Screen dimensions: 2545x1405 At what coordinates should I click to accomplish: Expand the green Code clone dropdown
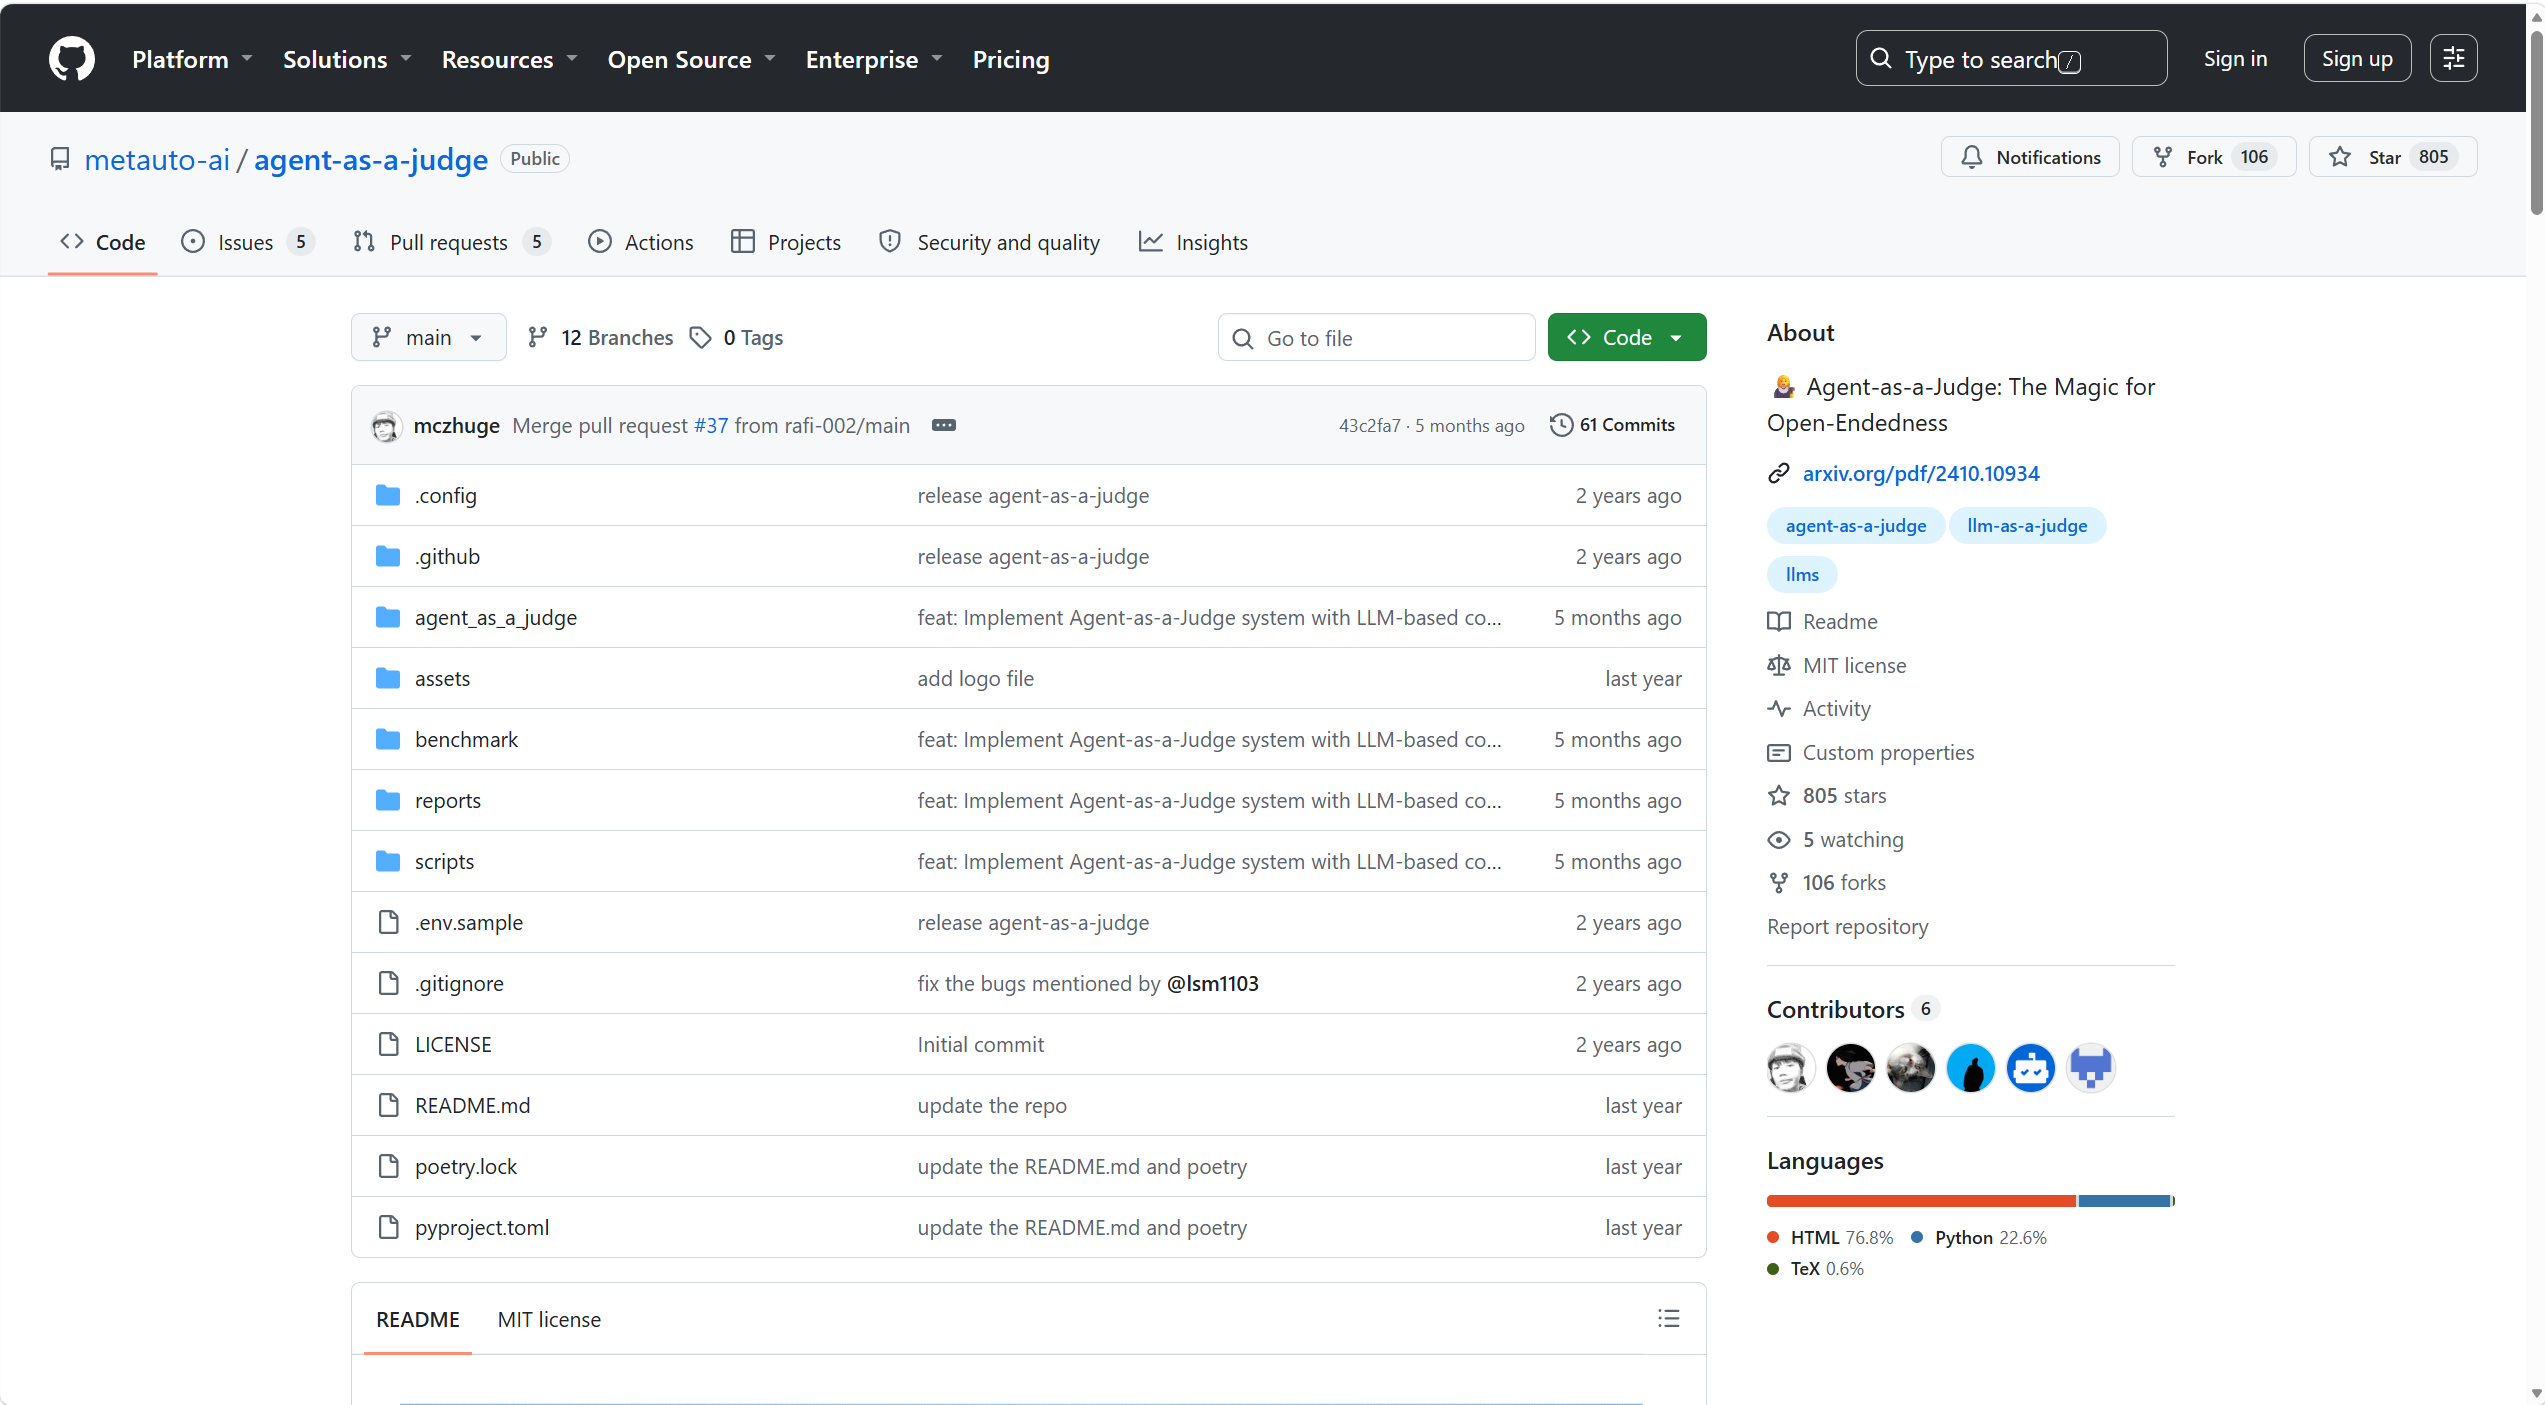point(1626,338)
